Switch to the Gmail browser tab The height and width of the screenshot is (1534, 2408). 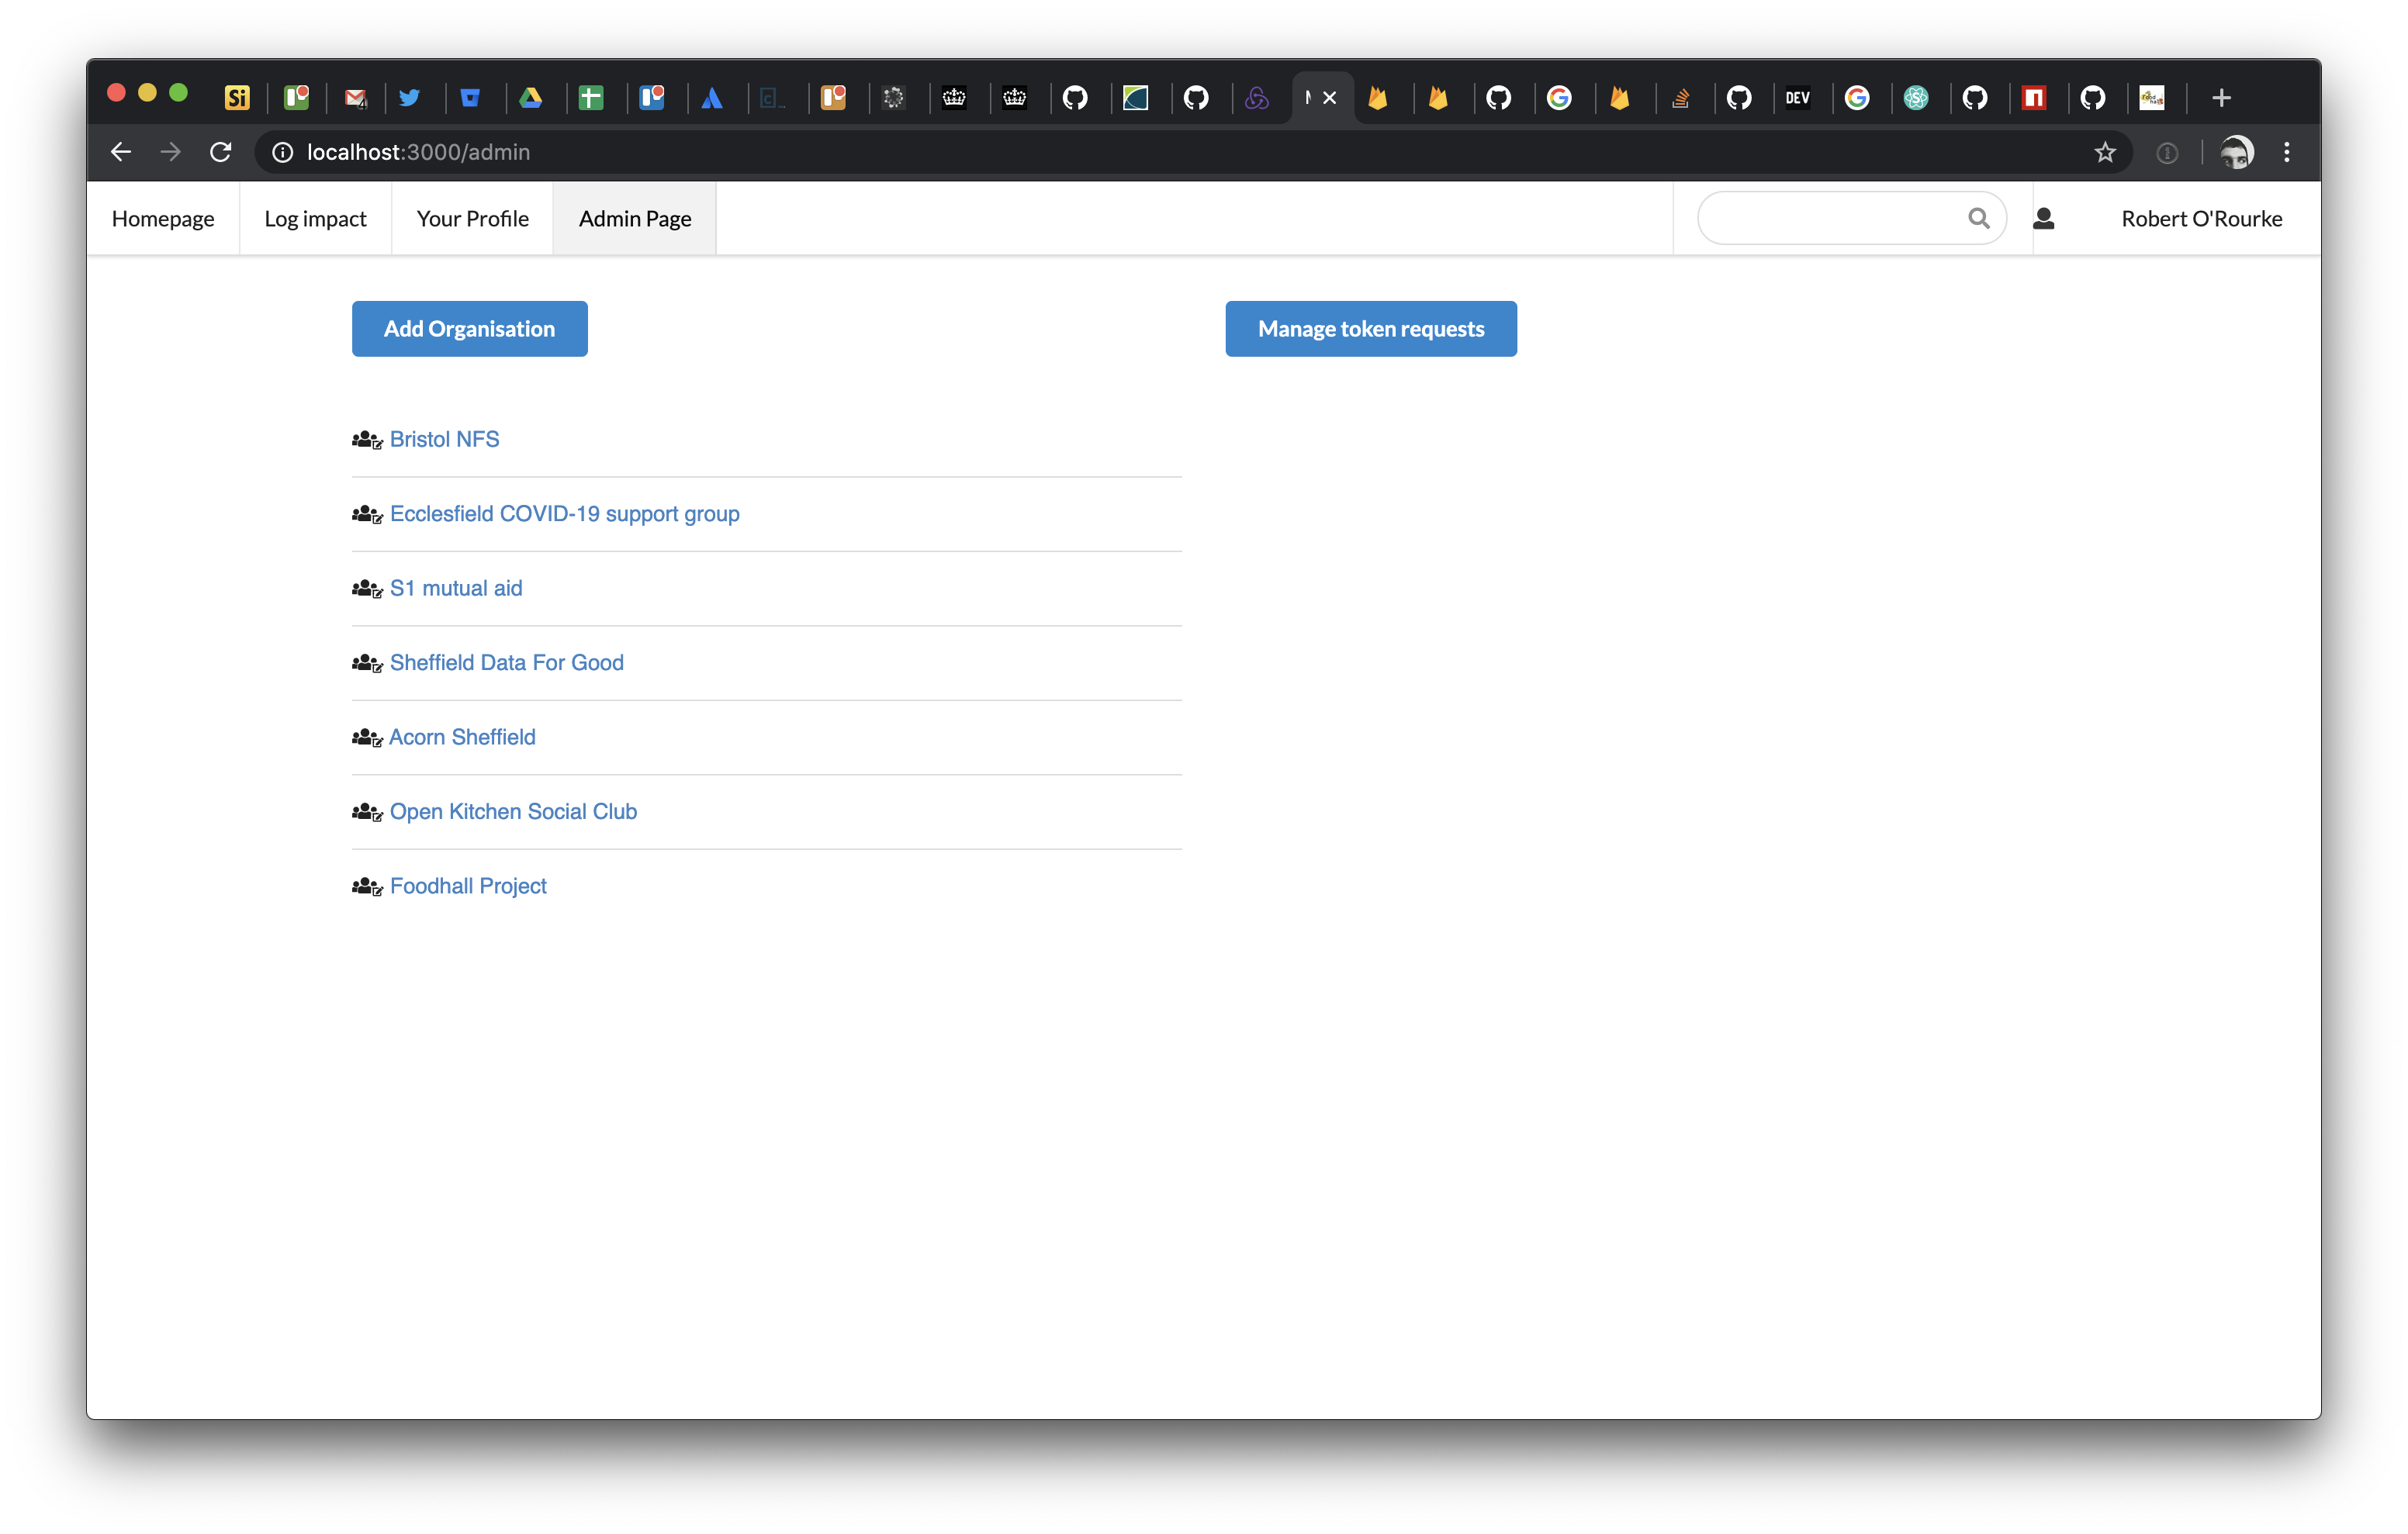[x=355, y=98]
